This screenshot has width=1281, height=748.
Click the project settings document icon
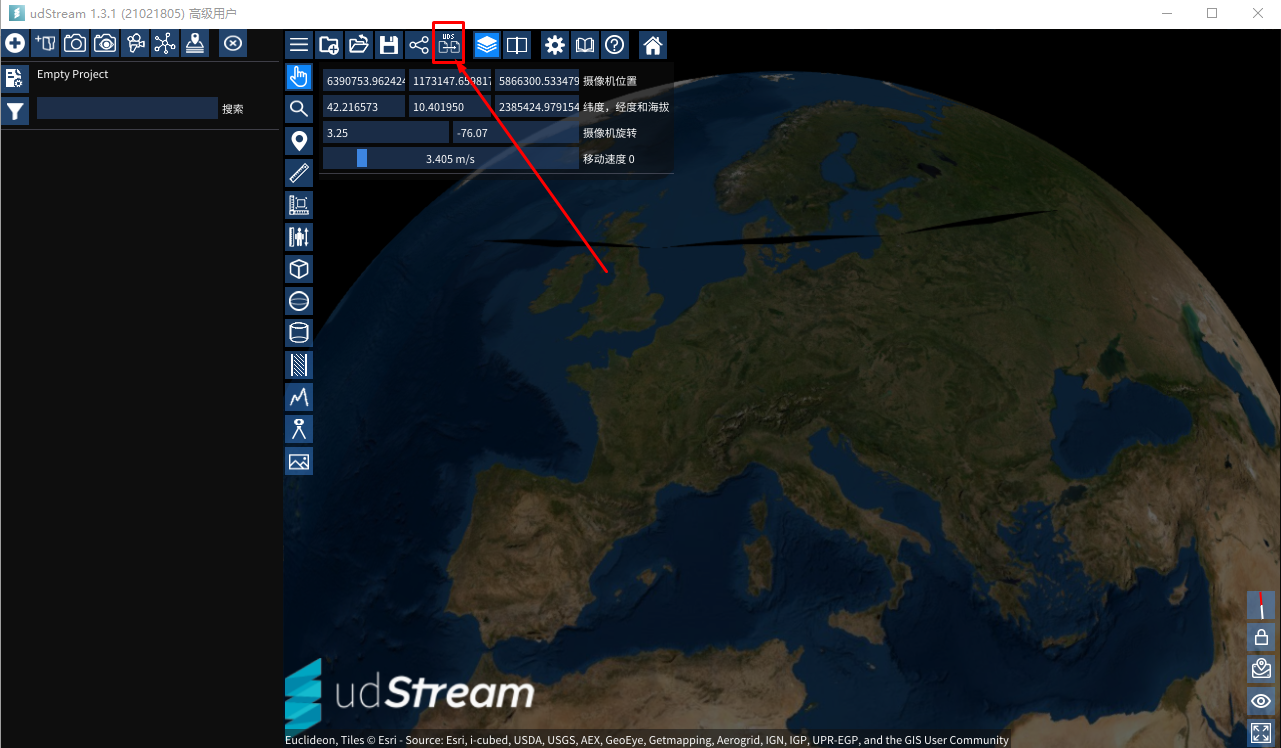click(15, 79)
